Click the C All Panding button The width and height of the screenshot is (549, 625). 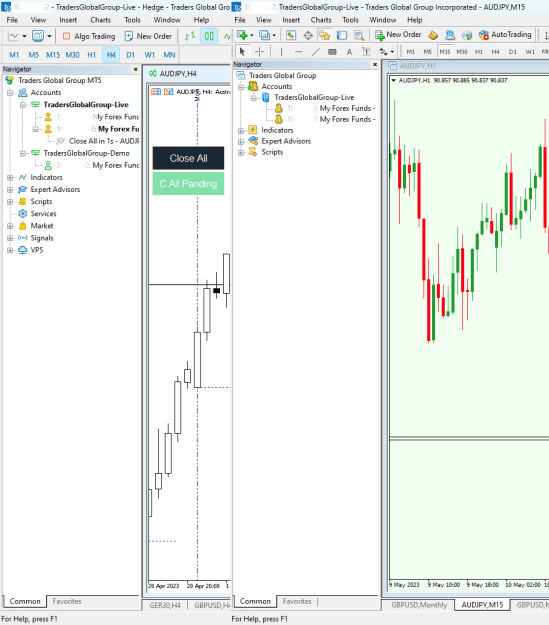point(188,184)
